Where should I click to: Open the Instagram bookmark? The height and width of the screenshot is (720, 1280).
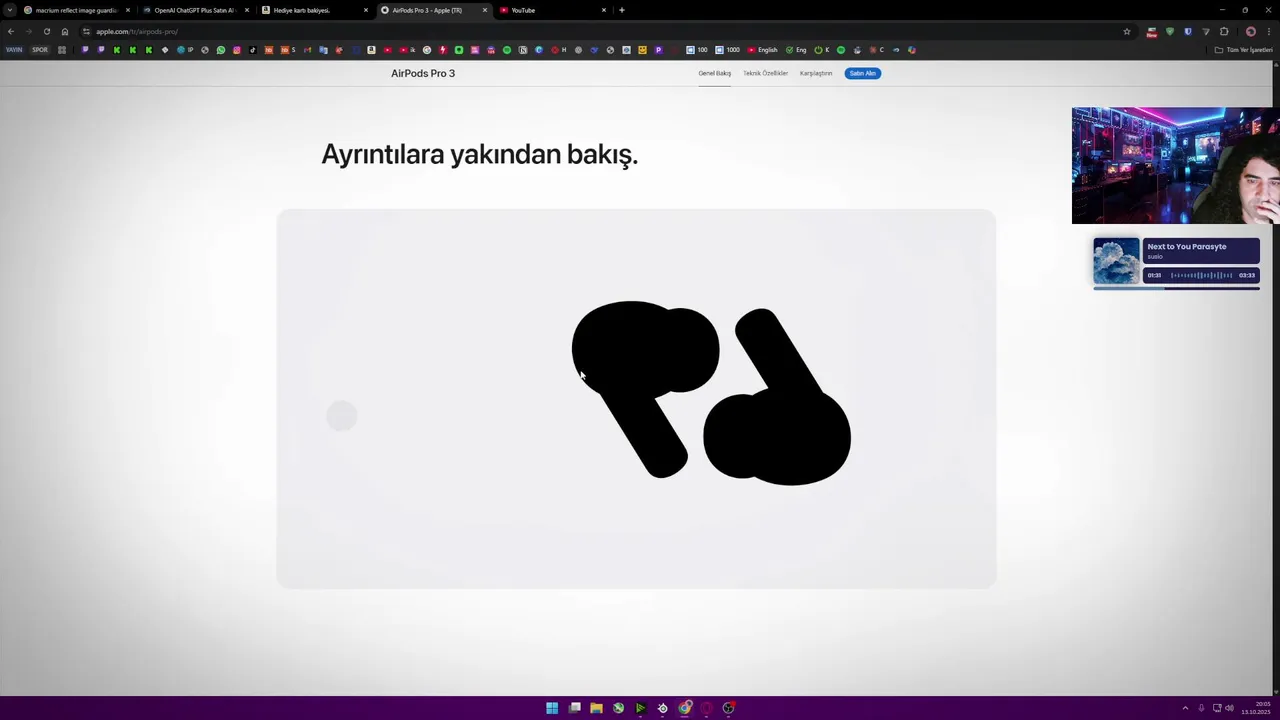[x=237, y=49]
